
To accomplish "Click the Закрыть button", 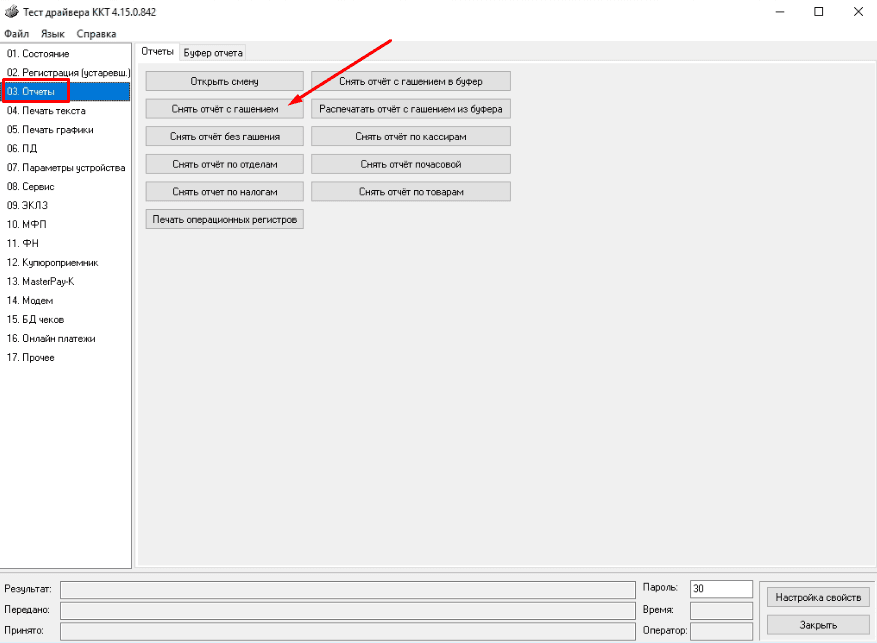I will 817,625.
